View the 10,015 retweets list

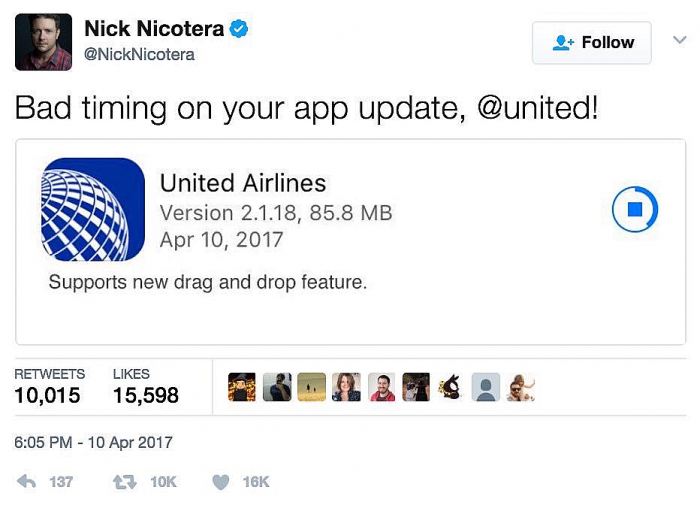(x=49, y=387)
